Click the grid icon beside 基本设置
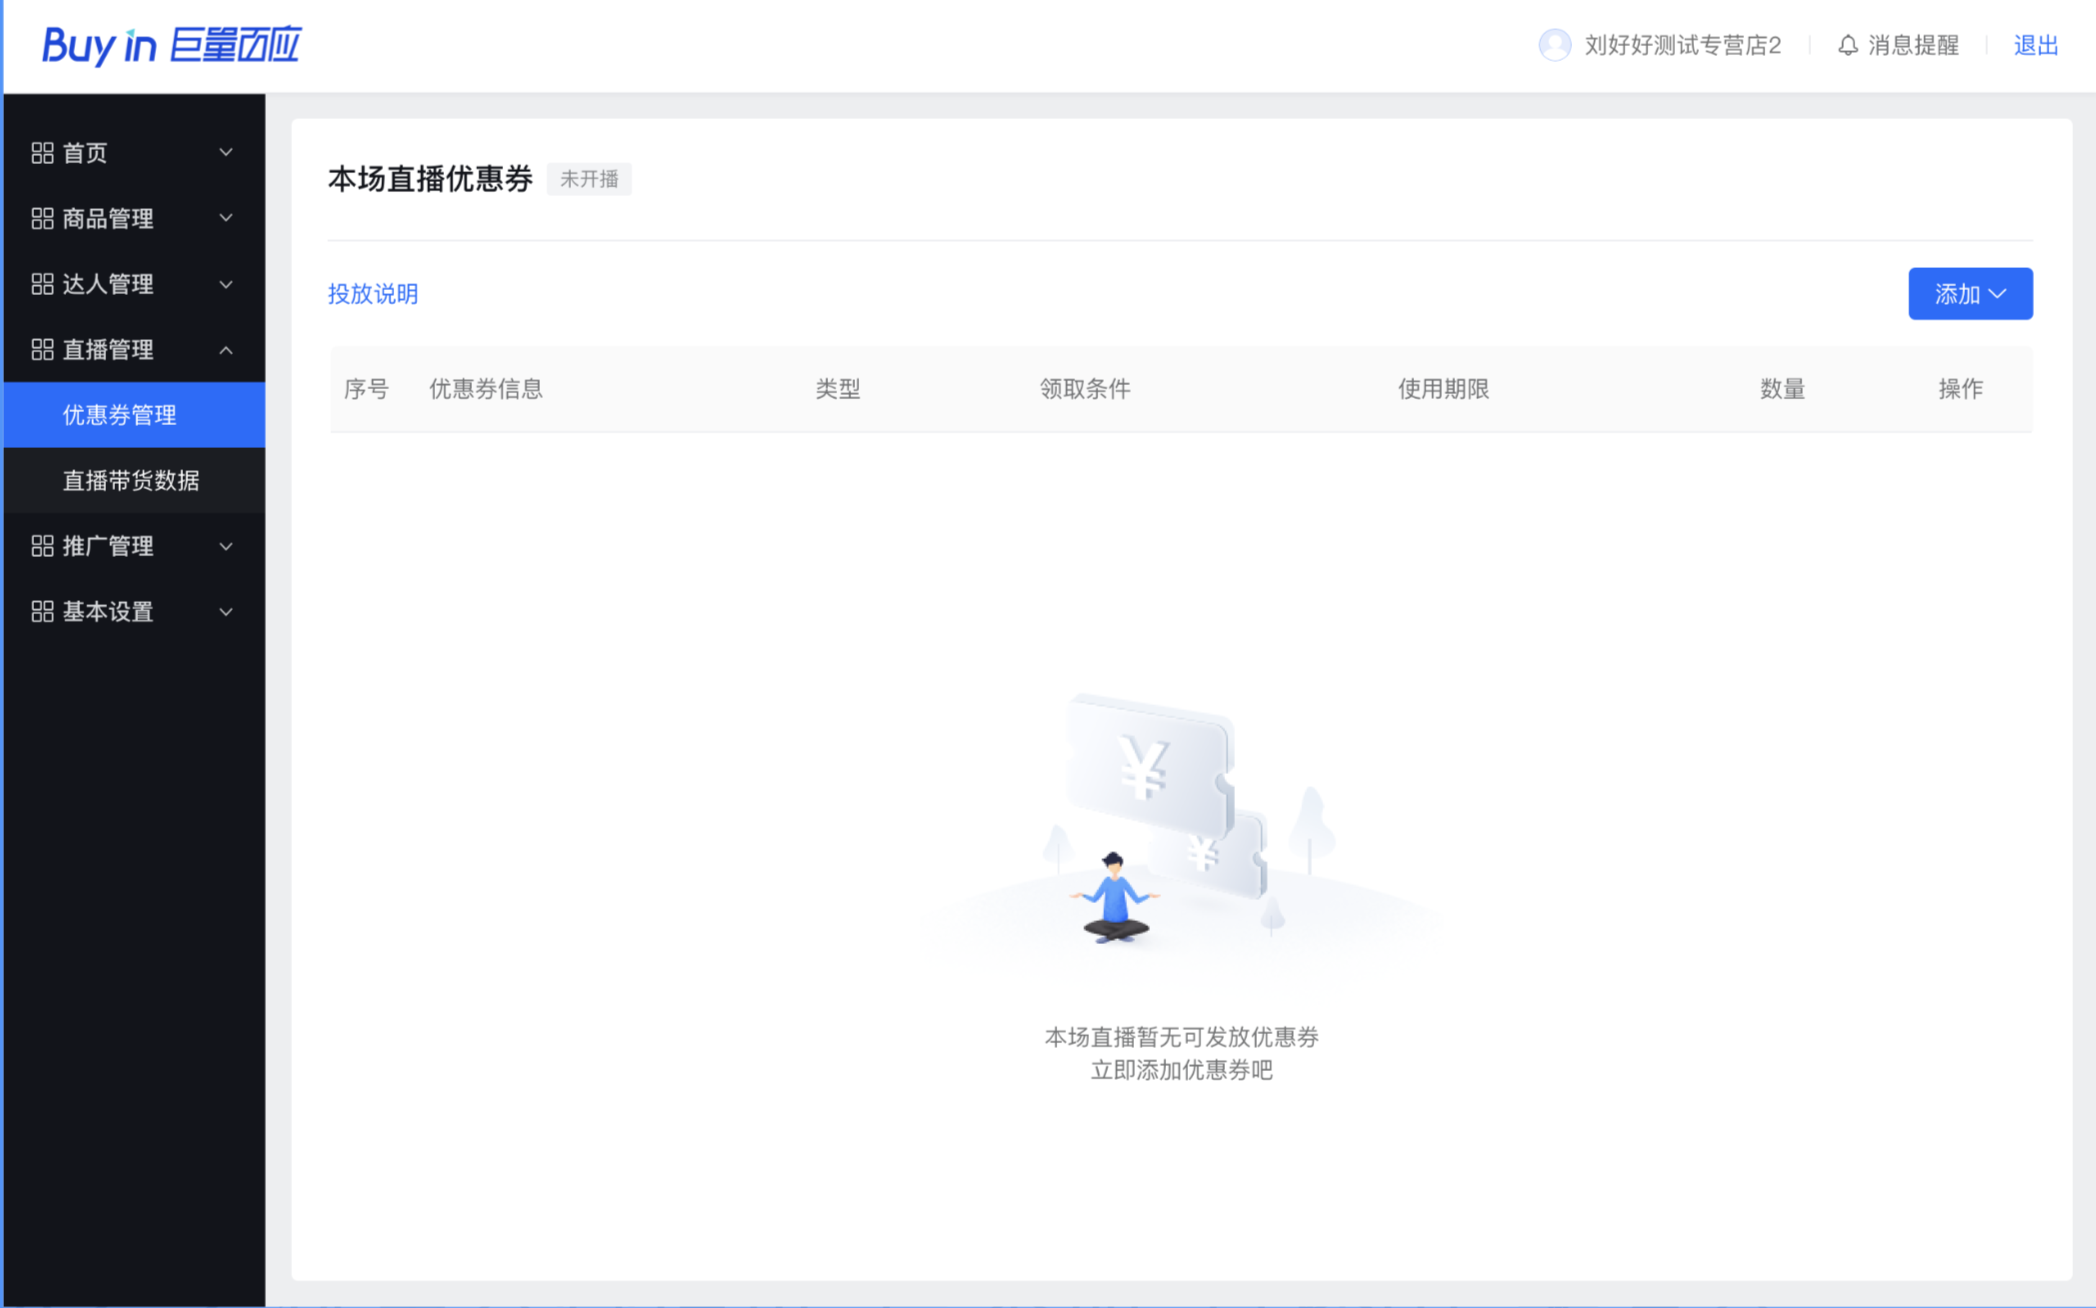Viewport: 2096px width, 1308px height. (x=42, y=611)
